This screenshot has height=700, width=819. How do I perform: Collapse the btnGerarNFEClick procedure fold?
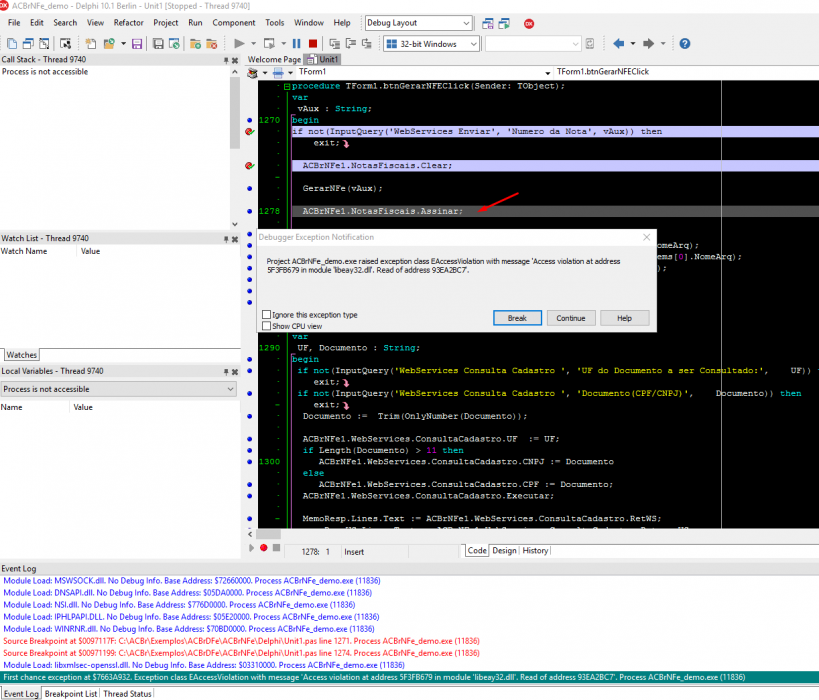(x=287, y=86)
